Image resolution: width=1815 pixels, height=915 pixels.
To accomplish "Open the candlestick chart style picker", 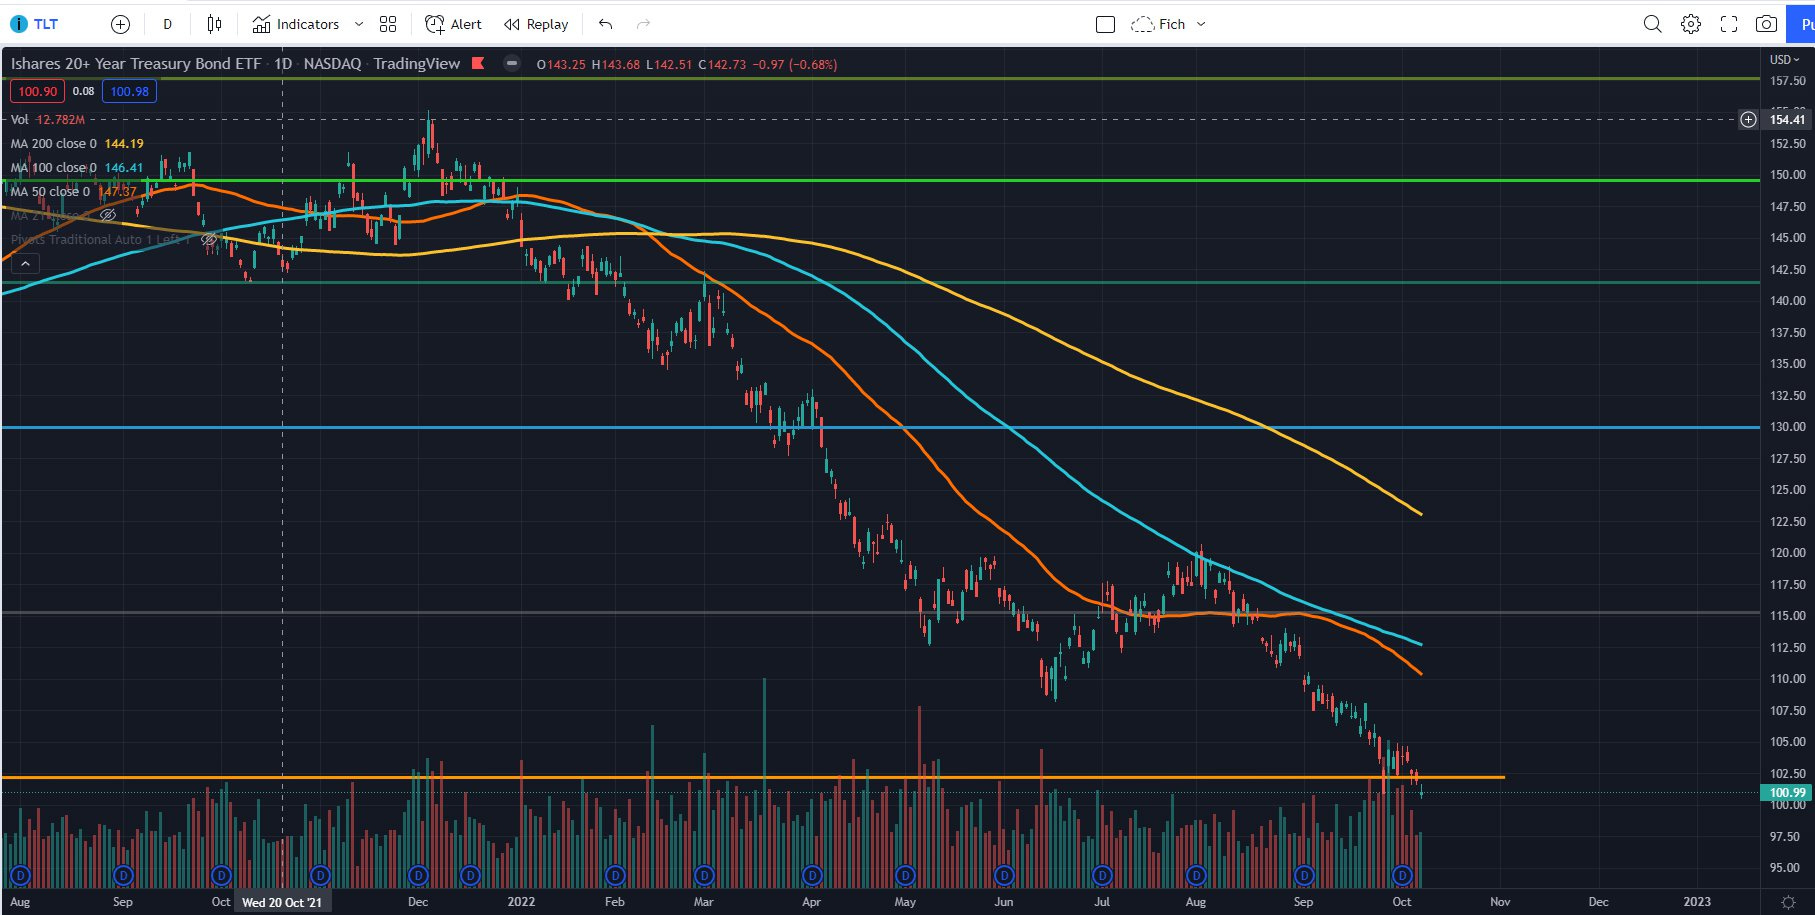I will [214, 24].
